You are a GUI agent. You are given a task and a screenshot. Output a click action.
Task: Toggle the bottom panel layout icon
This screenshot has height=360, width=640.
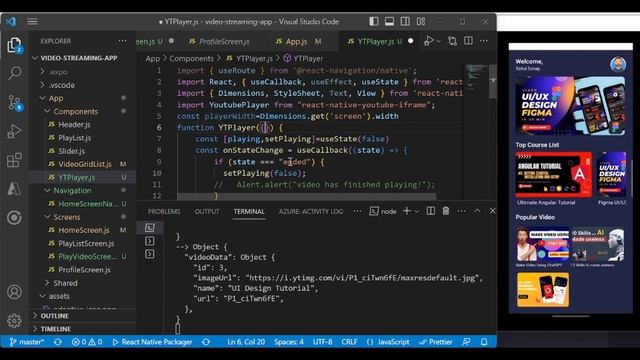(389, 22)
